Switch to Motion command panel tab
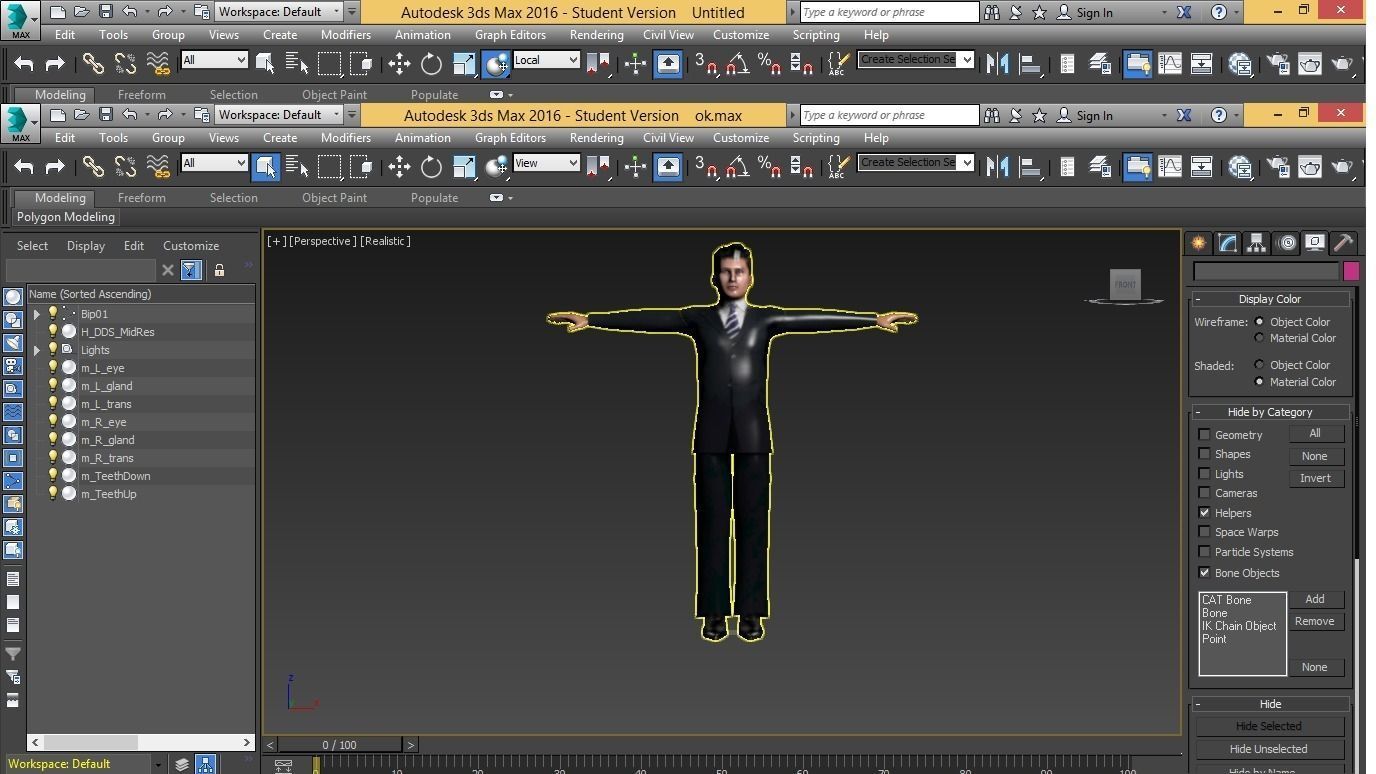The width and height of the screenshot is (1376, 774). [1286, 243]
